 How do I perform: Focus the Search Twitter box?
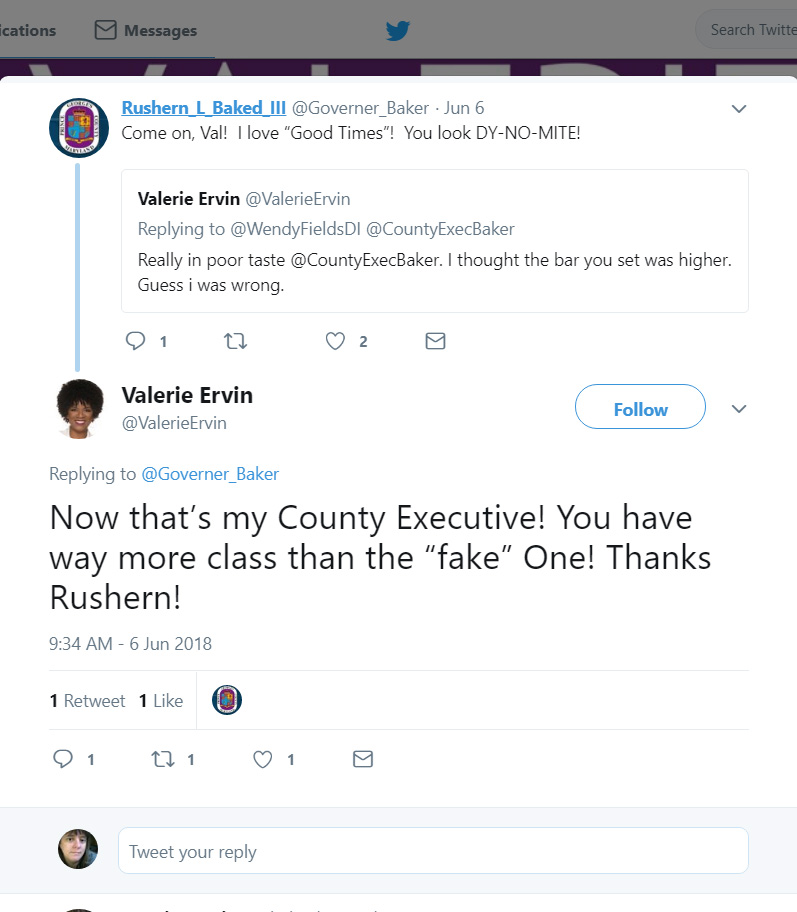coord(750,30)
